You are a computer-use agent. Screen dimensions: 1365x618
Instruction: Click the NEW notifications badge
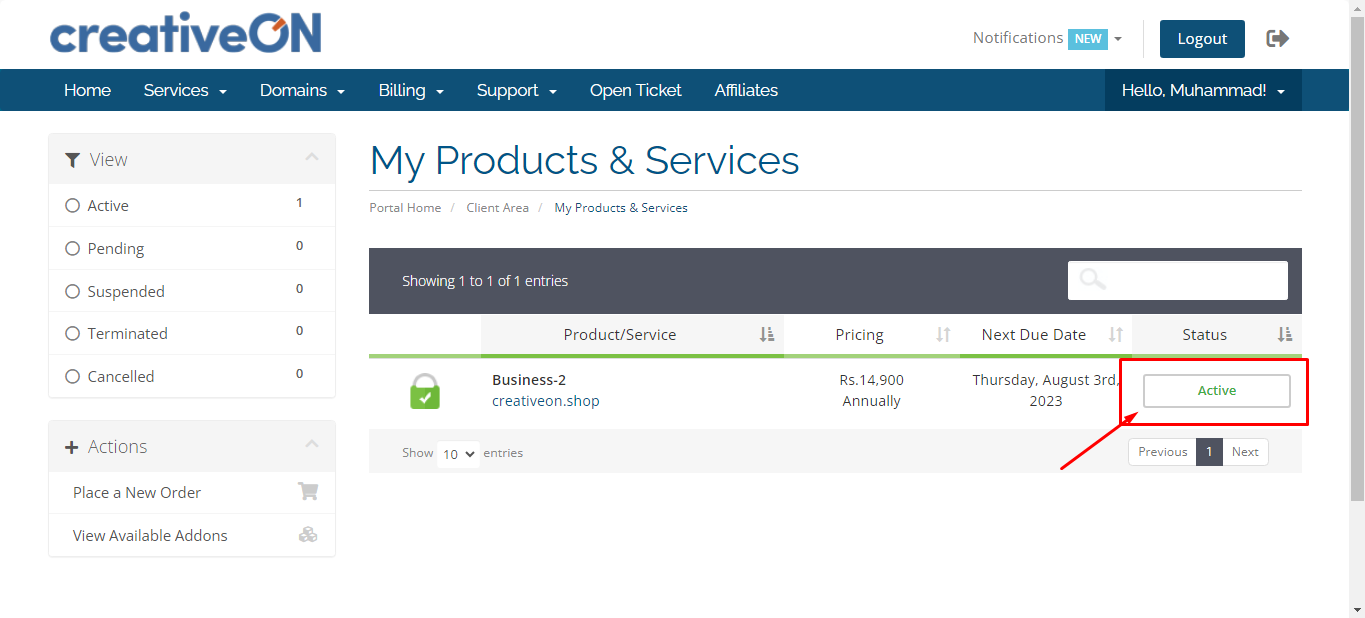point(1088,39)
